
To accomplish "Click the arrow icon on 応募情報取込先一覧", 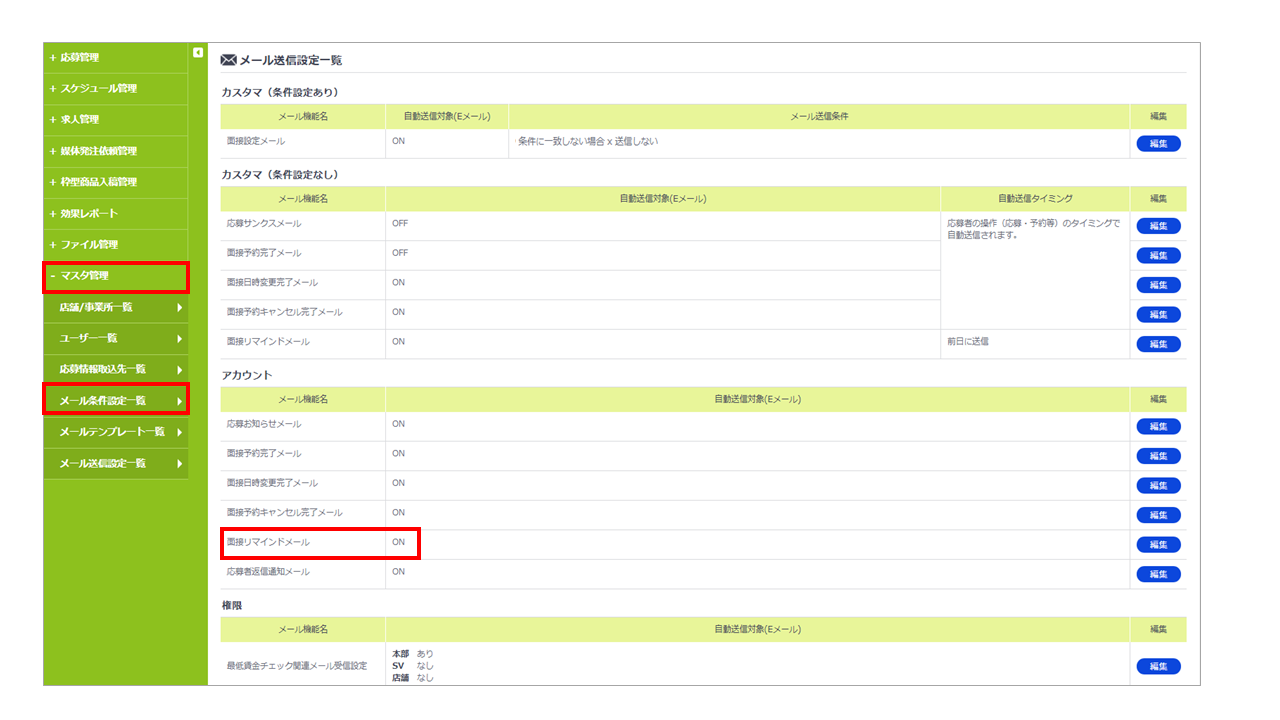I will (x=179, y=370).
